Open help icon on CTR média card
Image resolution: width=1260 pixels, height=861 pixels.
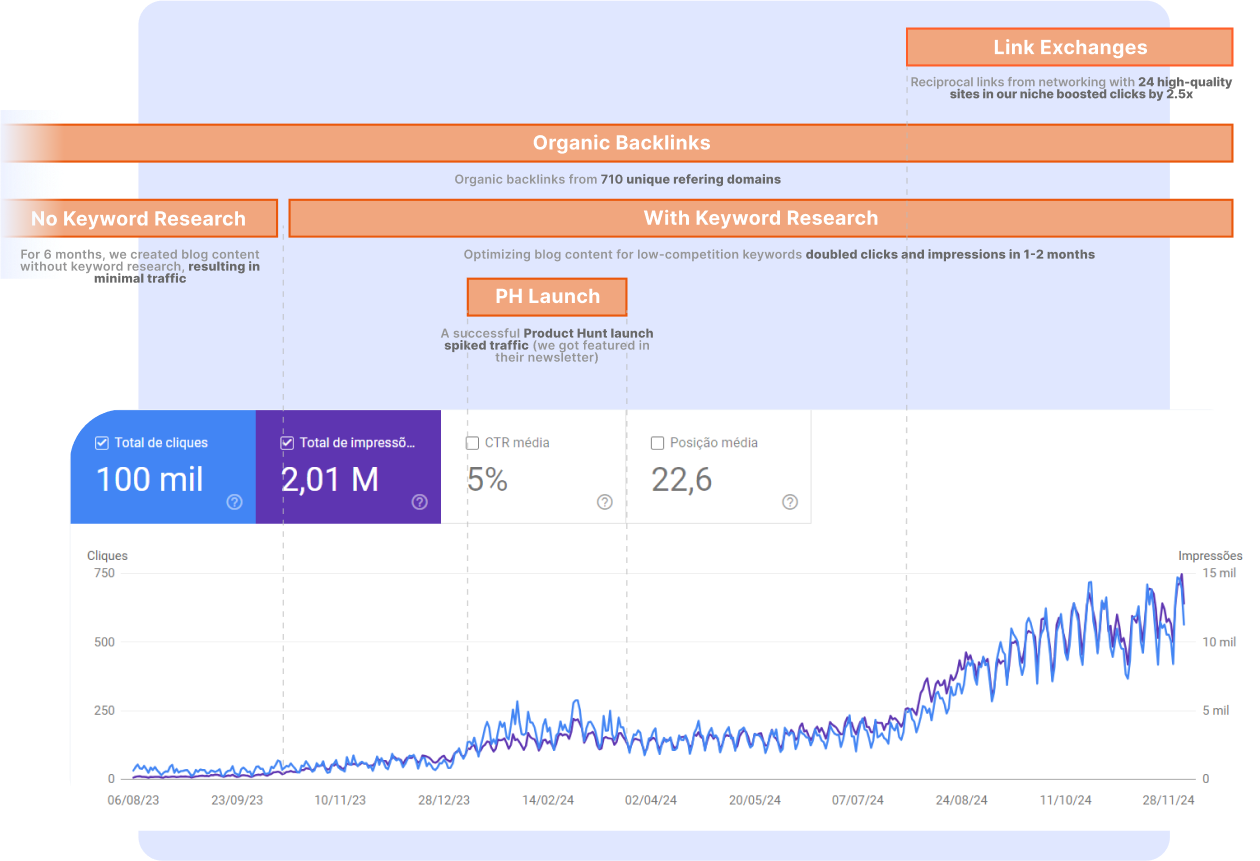tap(604, 502)
